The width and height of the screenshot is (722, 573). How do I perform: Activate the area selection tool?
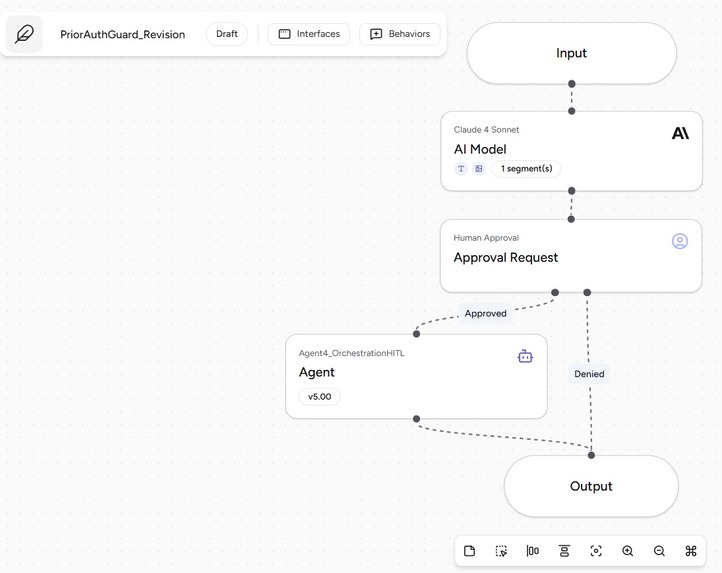[x=501, y=551]
